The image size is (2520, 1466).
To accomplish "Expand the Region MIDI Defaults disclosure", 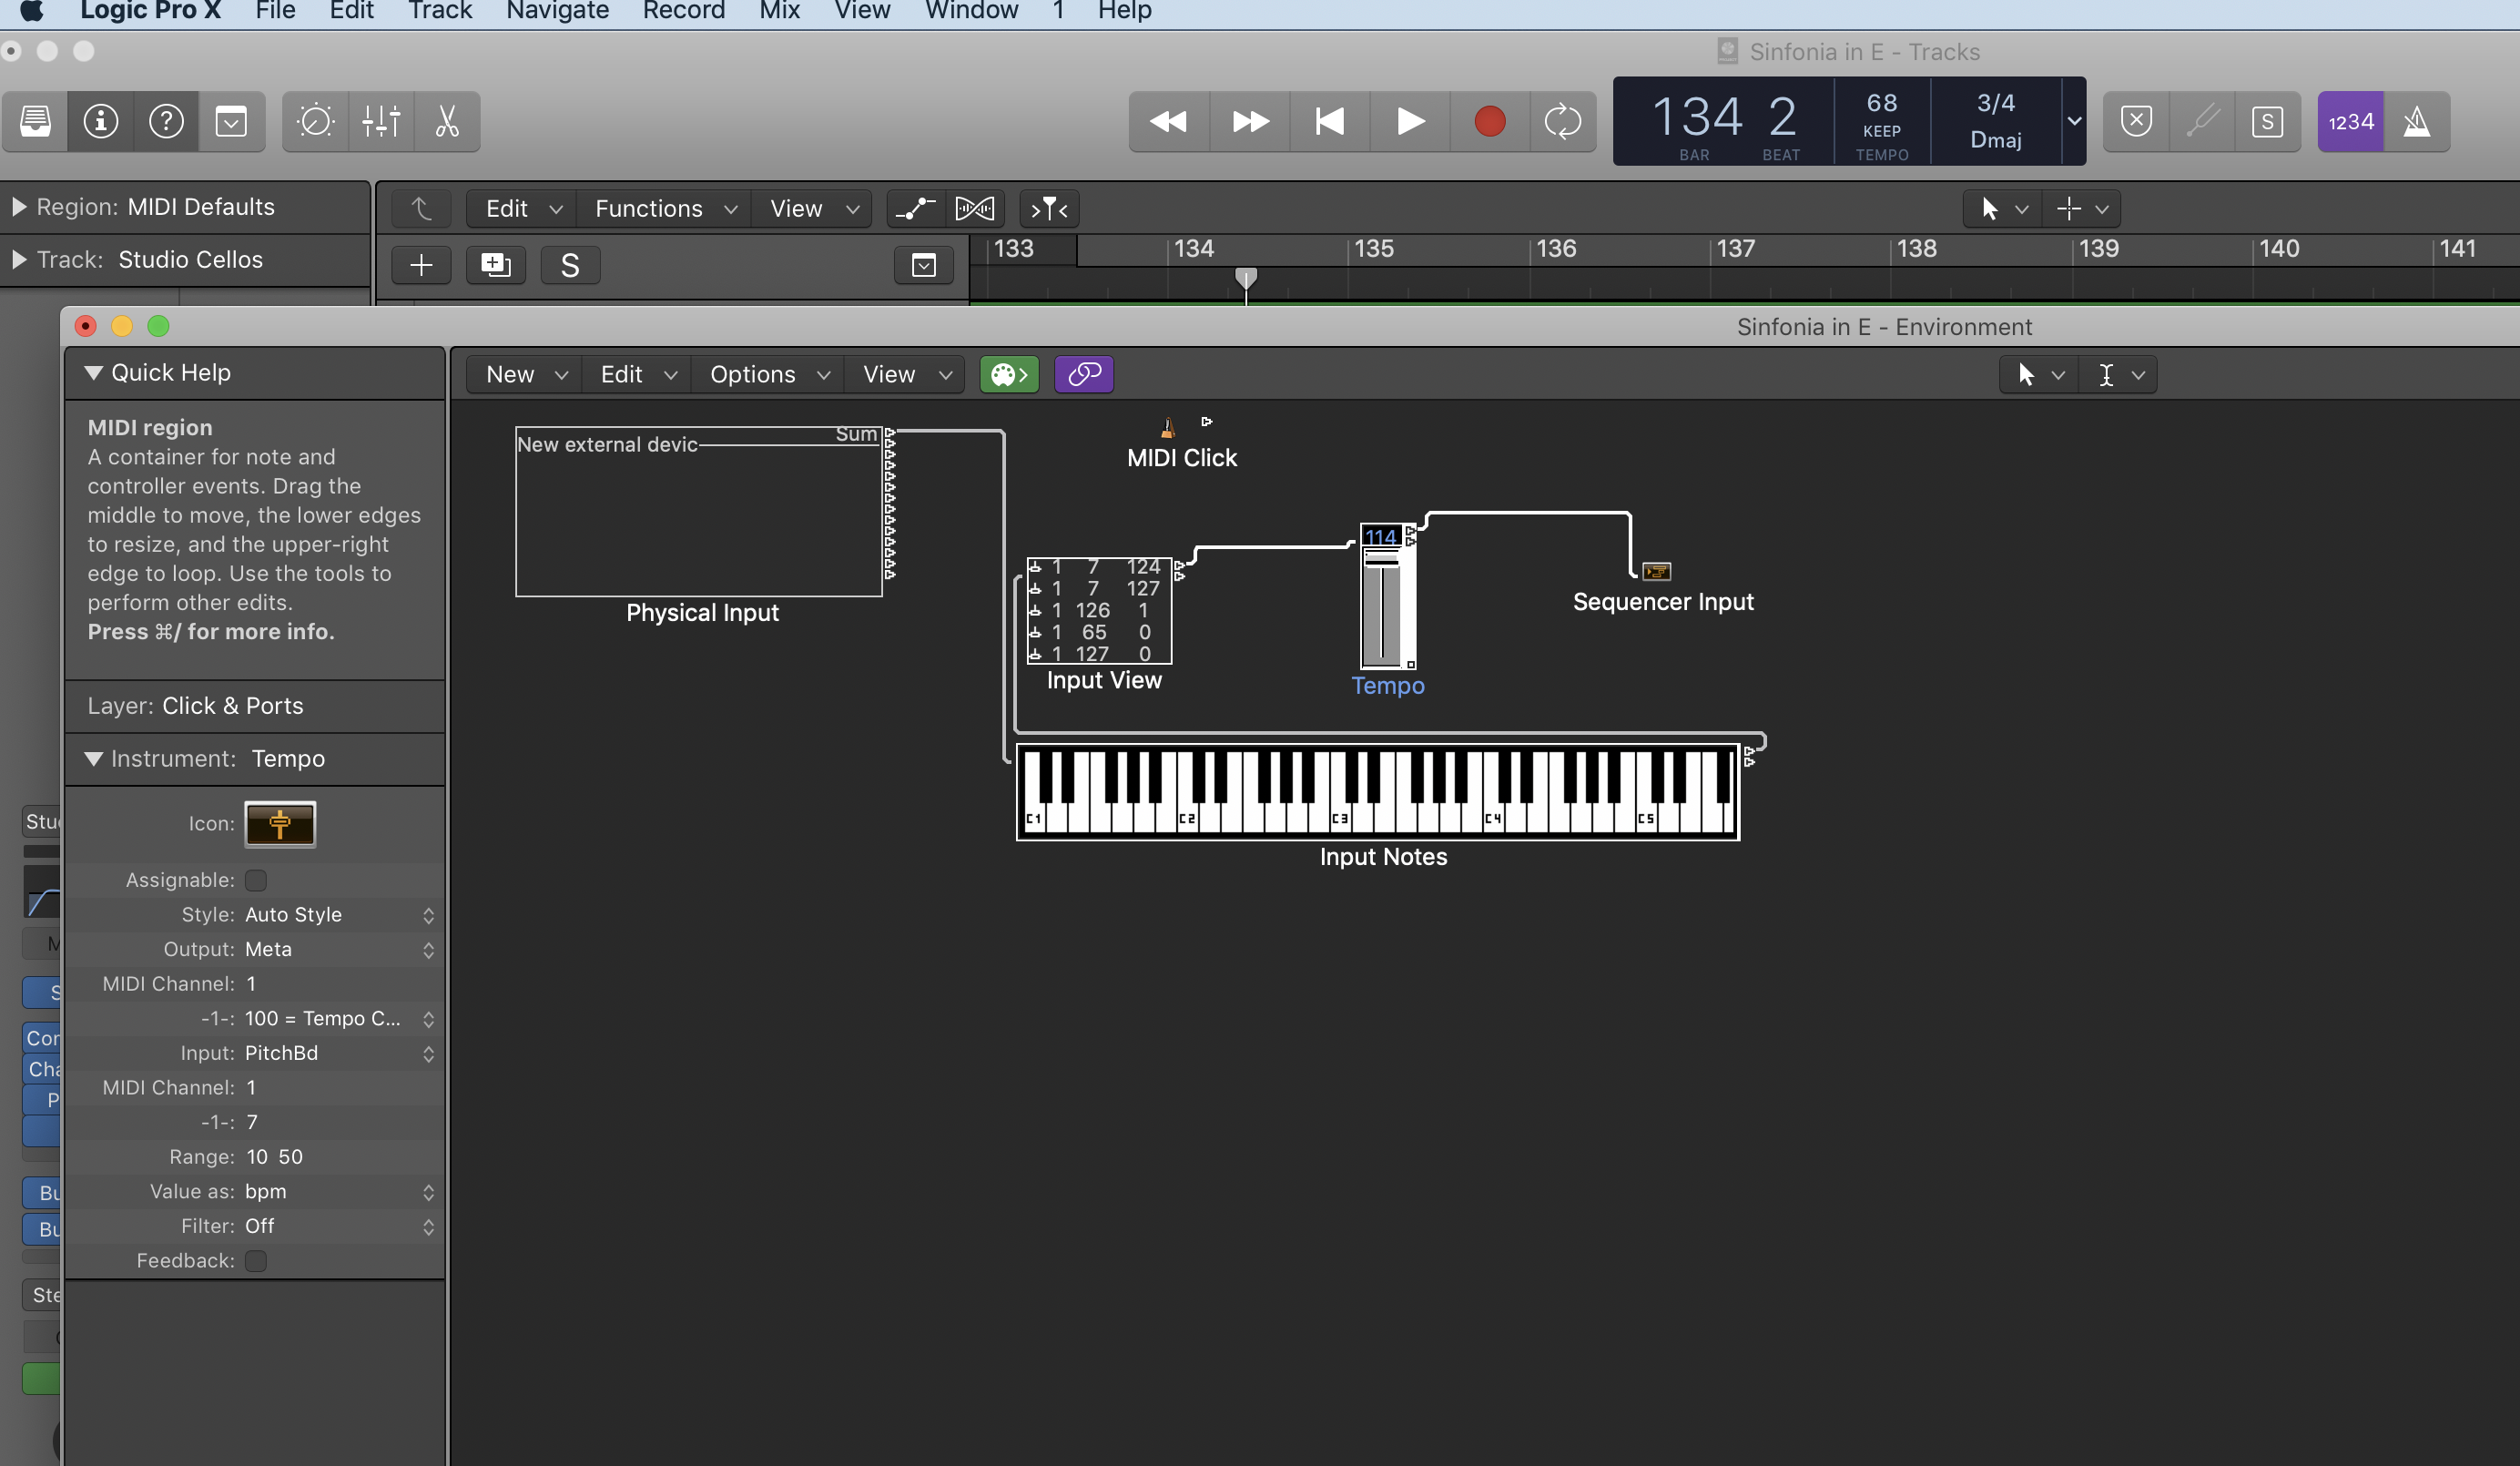I will pos(19,207).
